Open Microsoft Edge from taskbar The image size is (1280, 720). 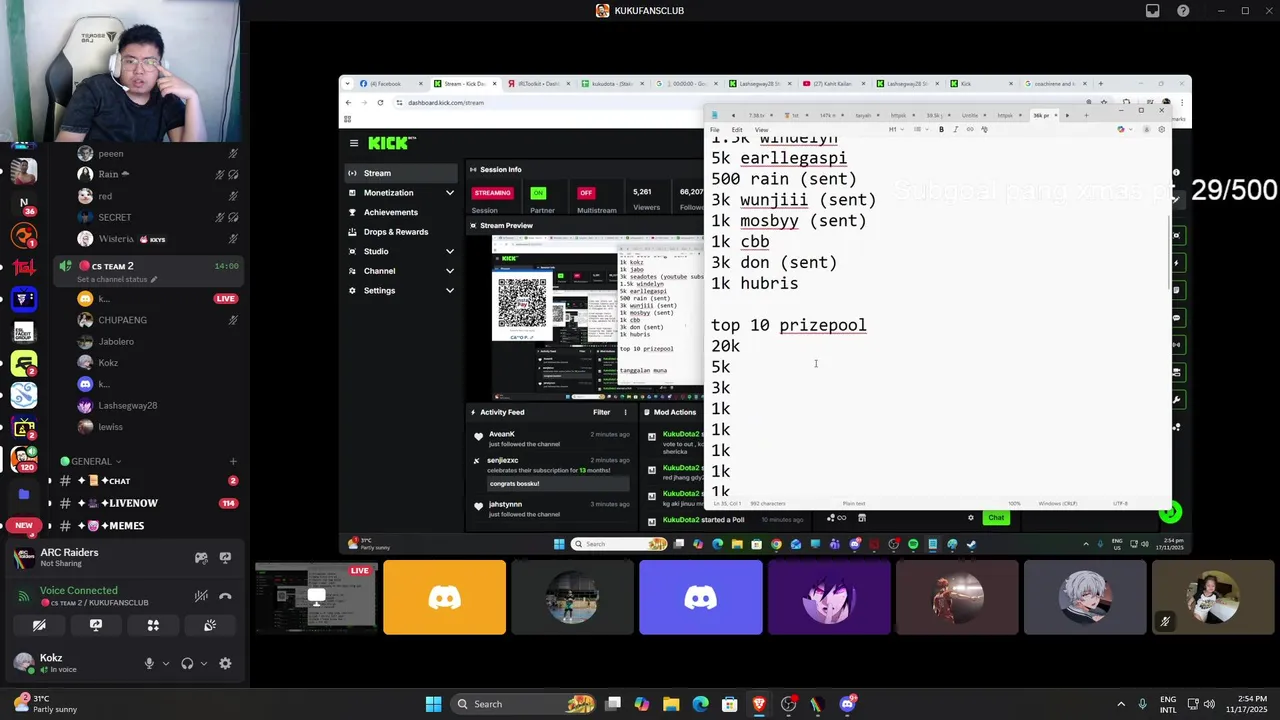point(700,704)
